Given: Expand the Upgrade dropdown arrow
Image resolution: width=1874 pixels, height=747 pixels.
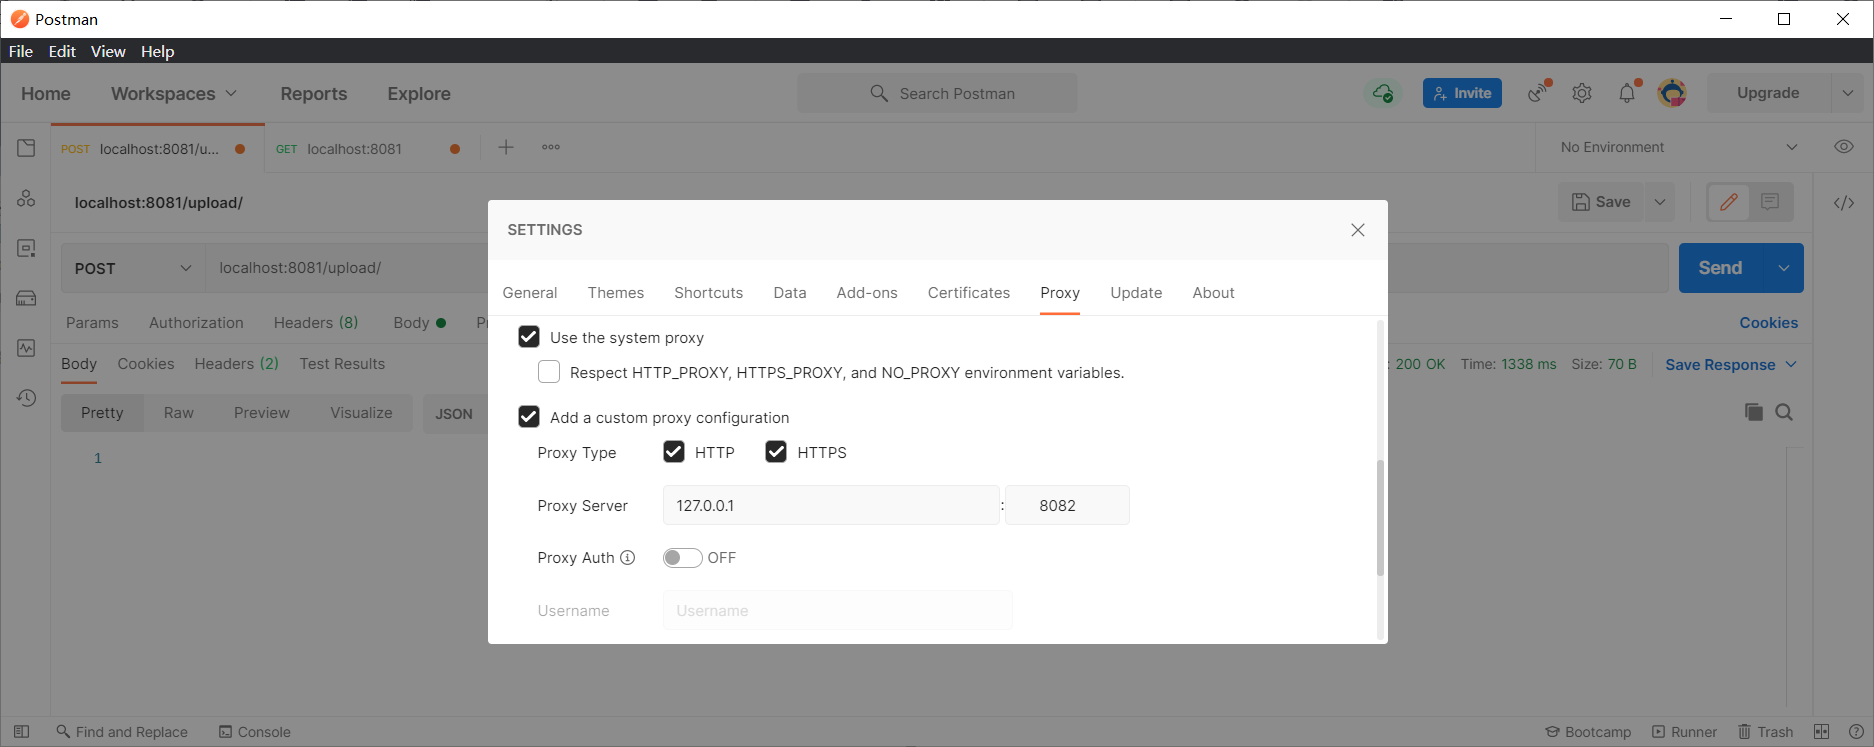Looking at the screenshot, I should [1848, 93].
